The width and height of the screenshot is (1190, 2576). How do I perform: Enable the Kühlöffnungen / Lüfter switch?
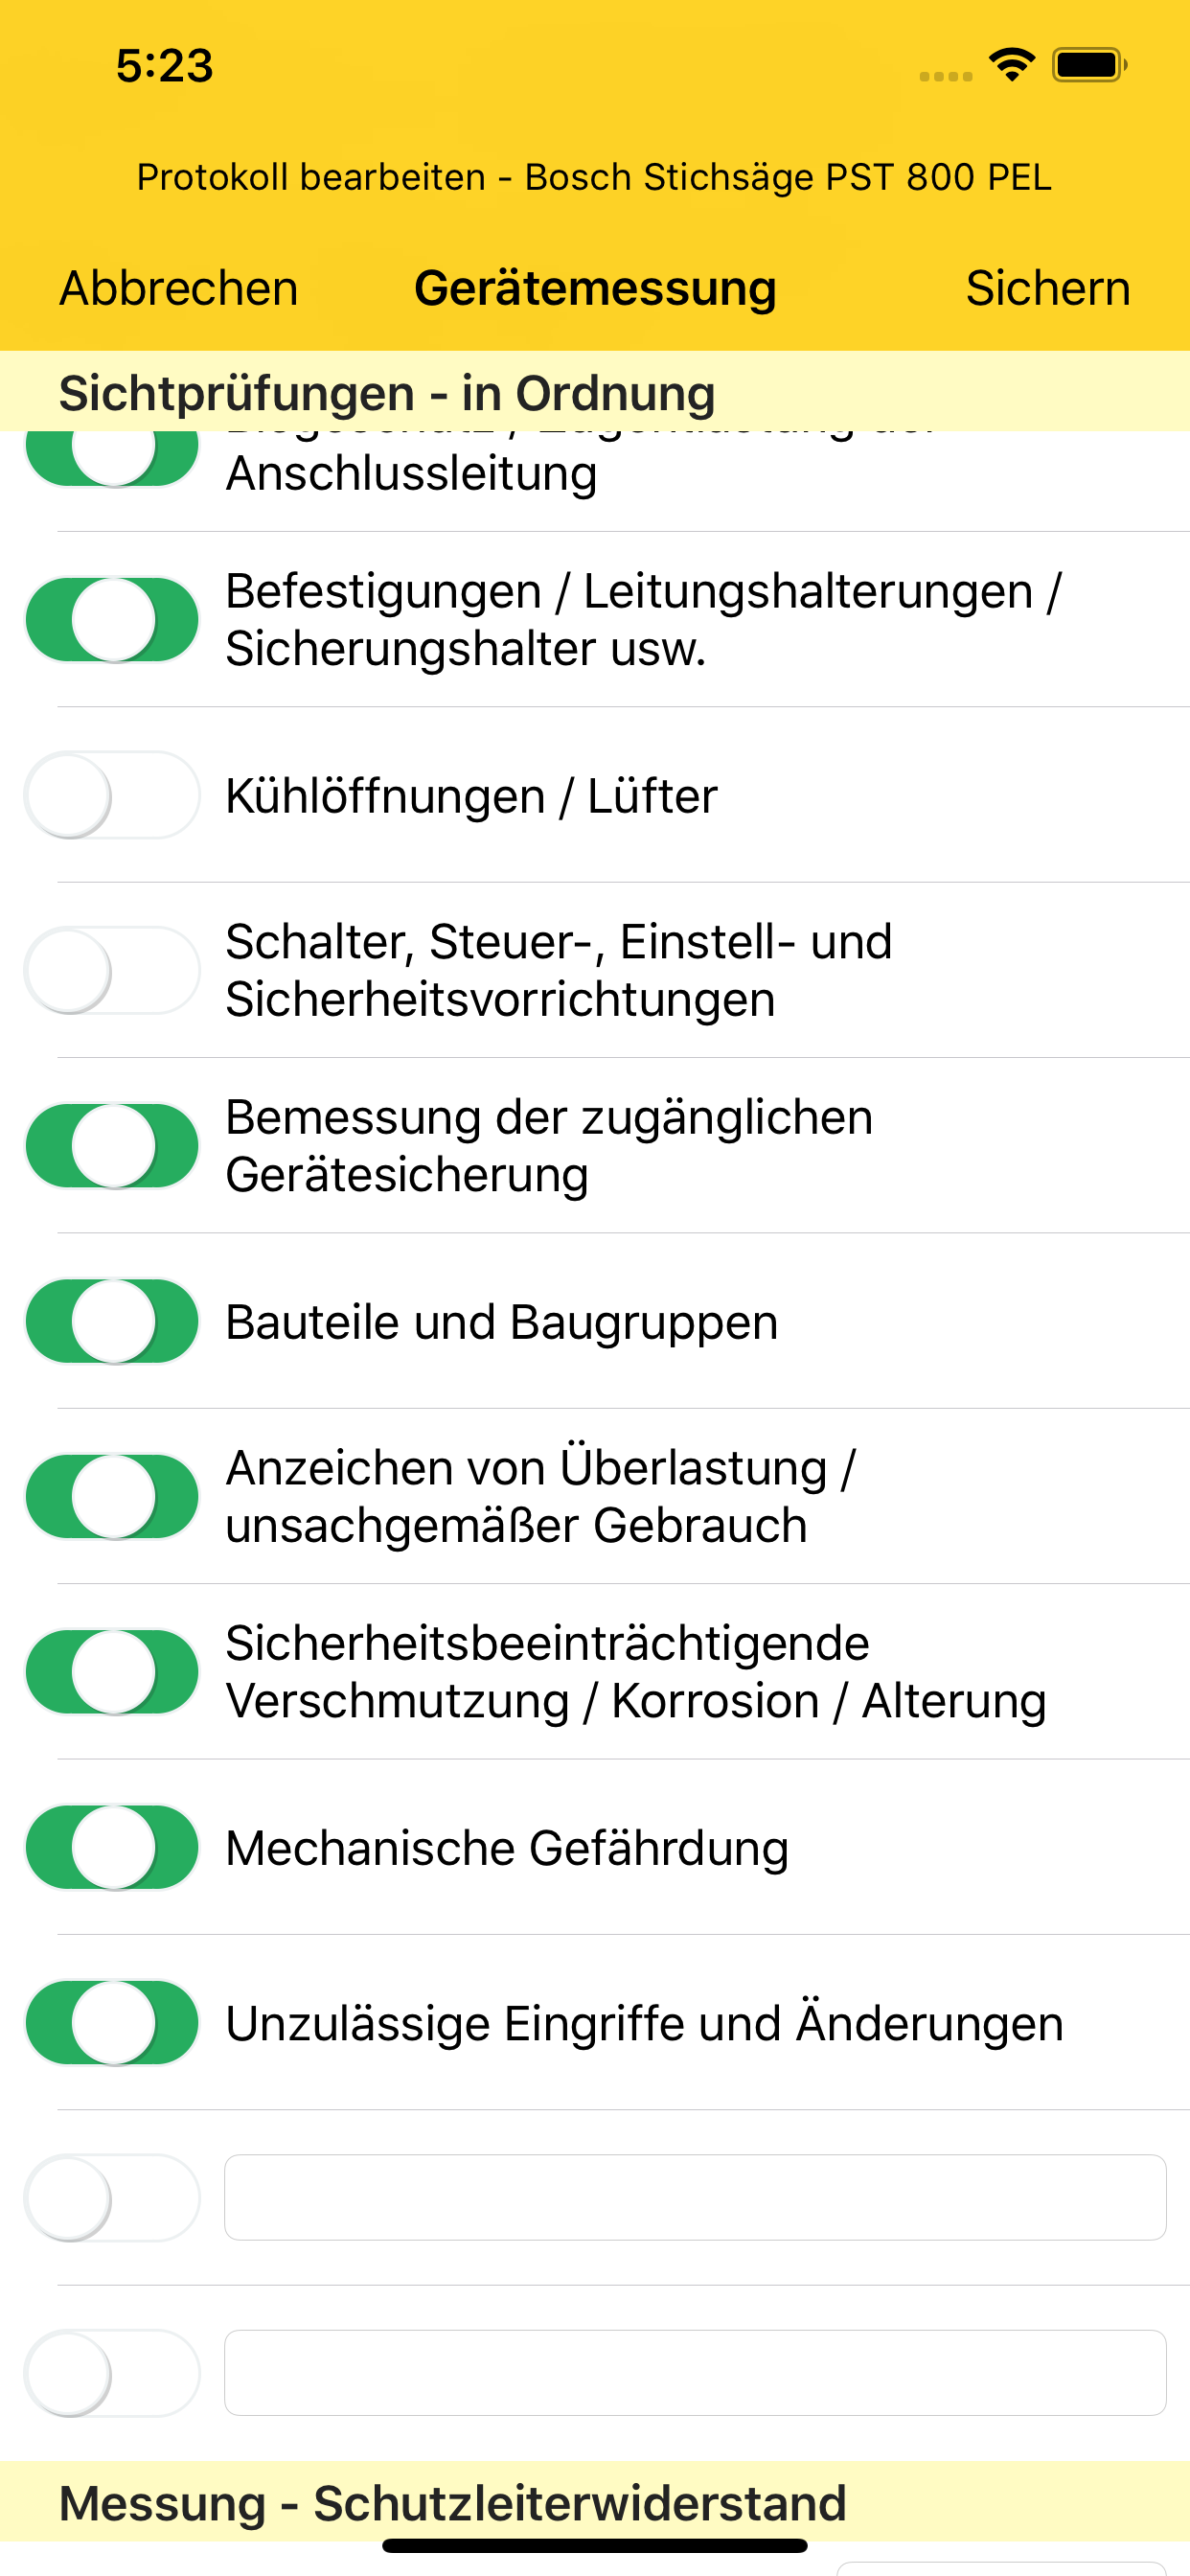point(112,796)
